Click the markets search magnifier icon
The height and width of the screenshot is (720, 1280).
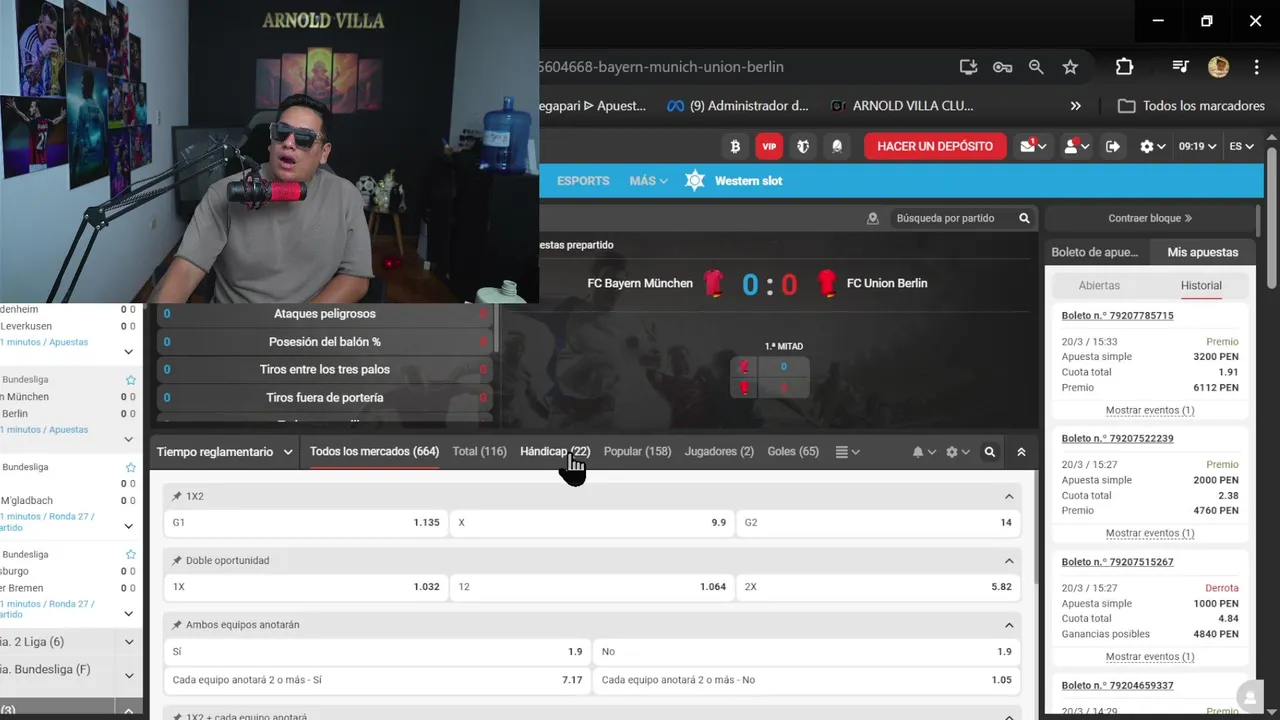990,452
